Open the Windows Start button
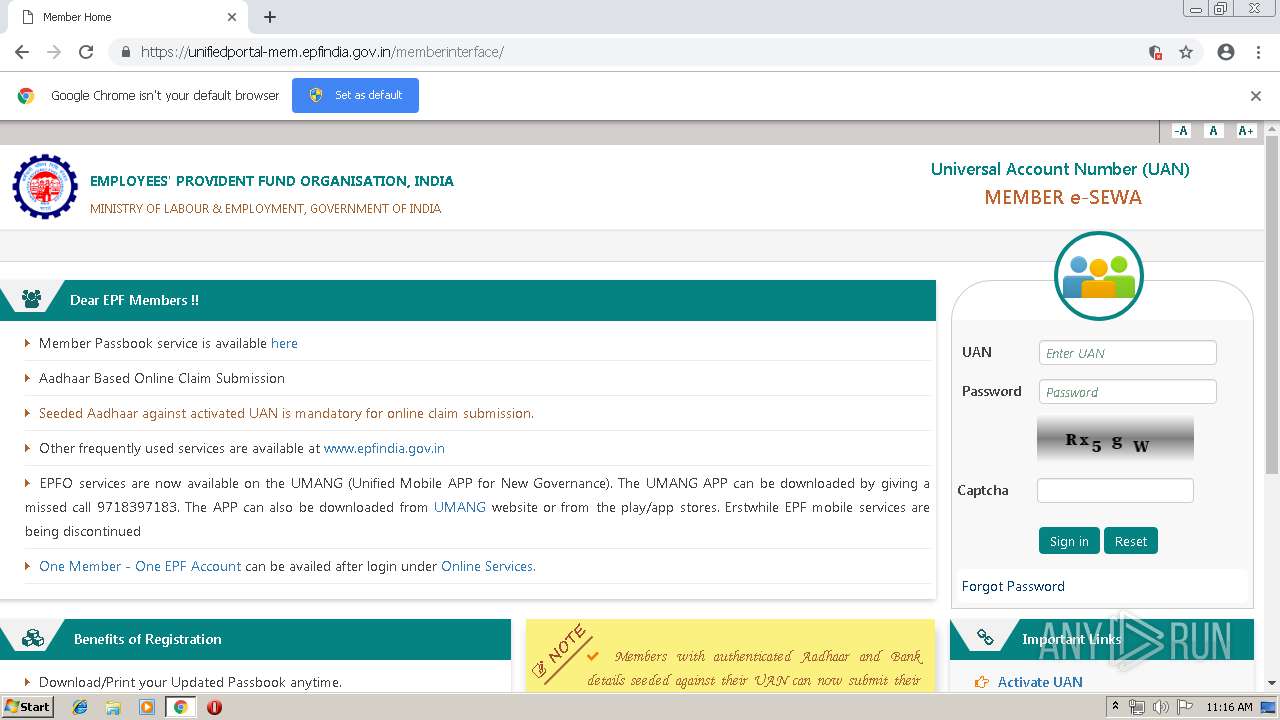This screenshot has width=1280, height=720. click(x=27, y=707)
